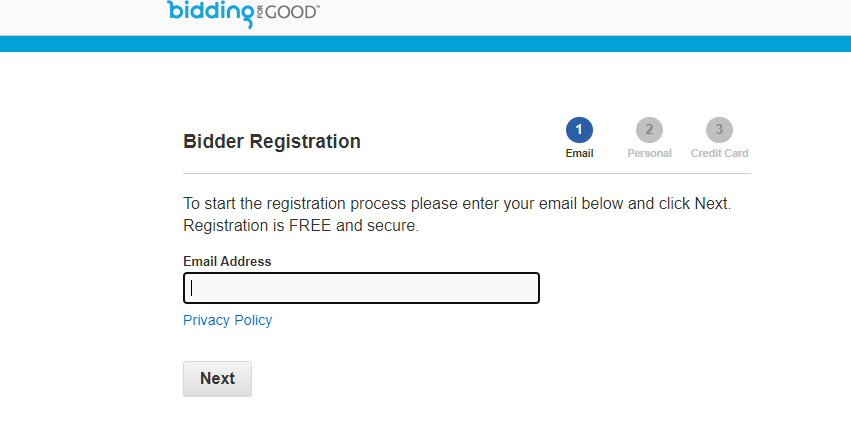Open the Personal step label
Screen dimensions: 851x441
click(x=649, y=154)
